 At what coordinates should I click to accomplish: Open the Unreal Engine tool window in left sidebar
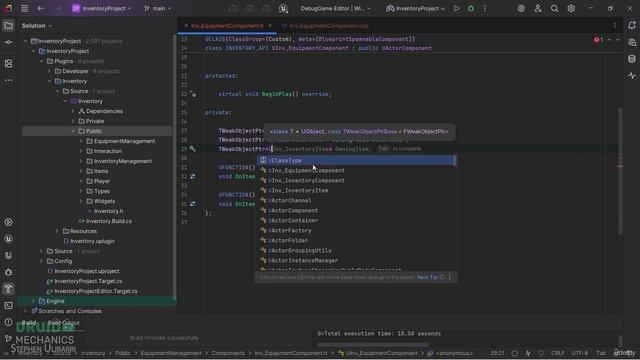click(8, 239)
